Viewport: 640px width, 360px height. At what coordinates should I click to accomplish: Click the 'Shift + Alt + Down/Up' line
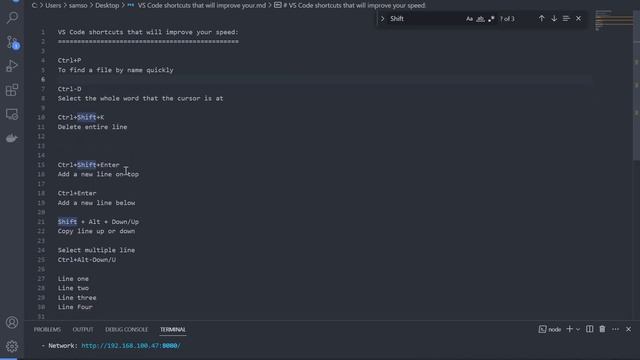pyautogui.click(x=98, y=222)
